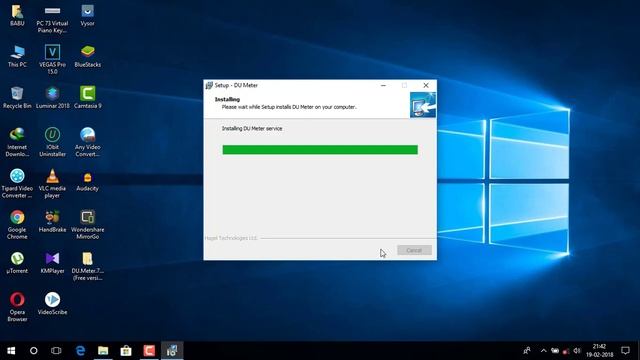Launch BlueStacks from the desktop
The image size is (640, 360).
(x=87, y=56)
